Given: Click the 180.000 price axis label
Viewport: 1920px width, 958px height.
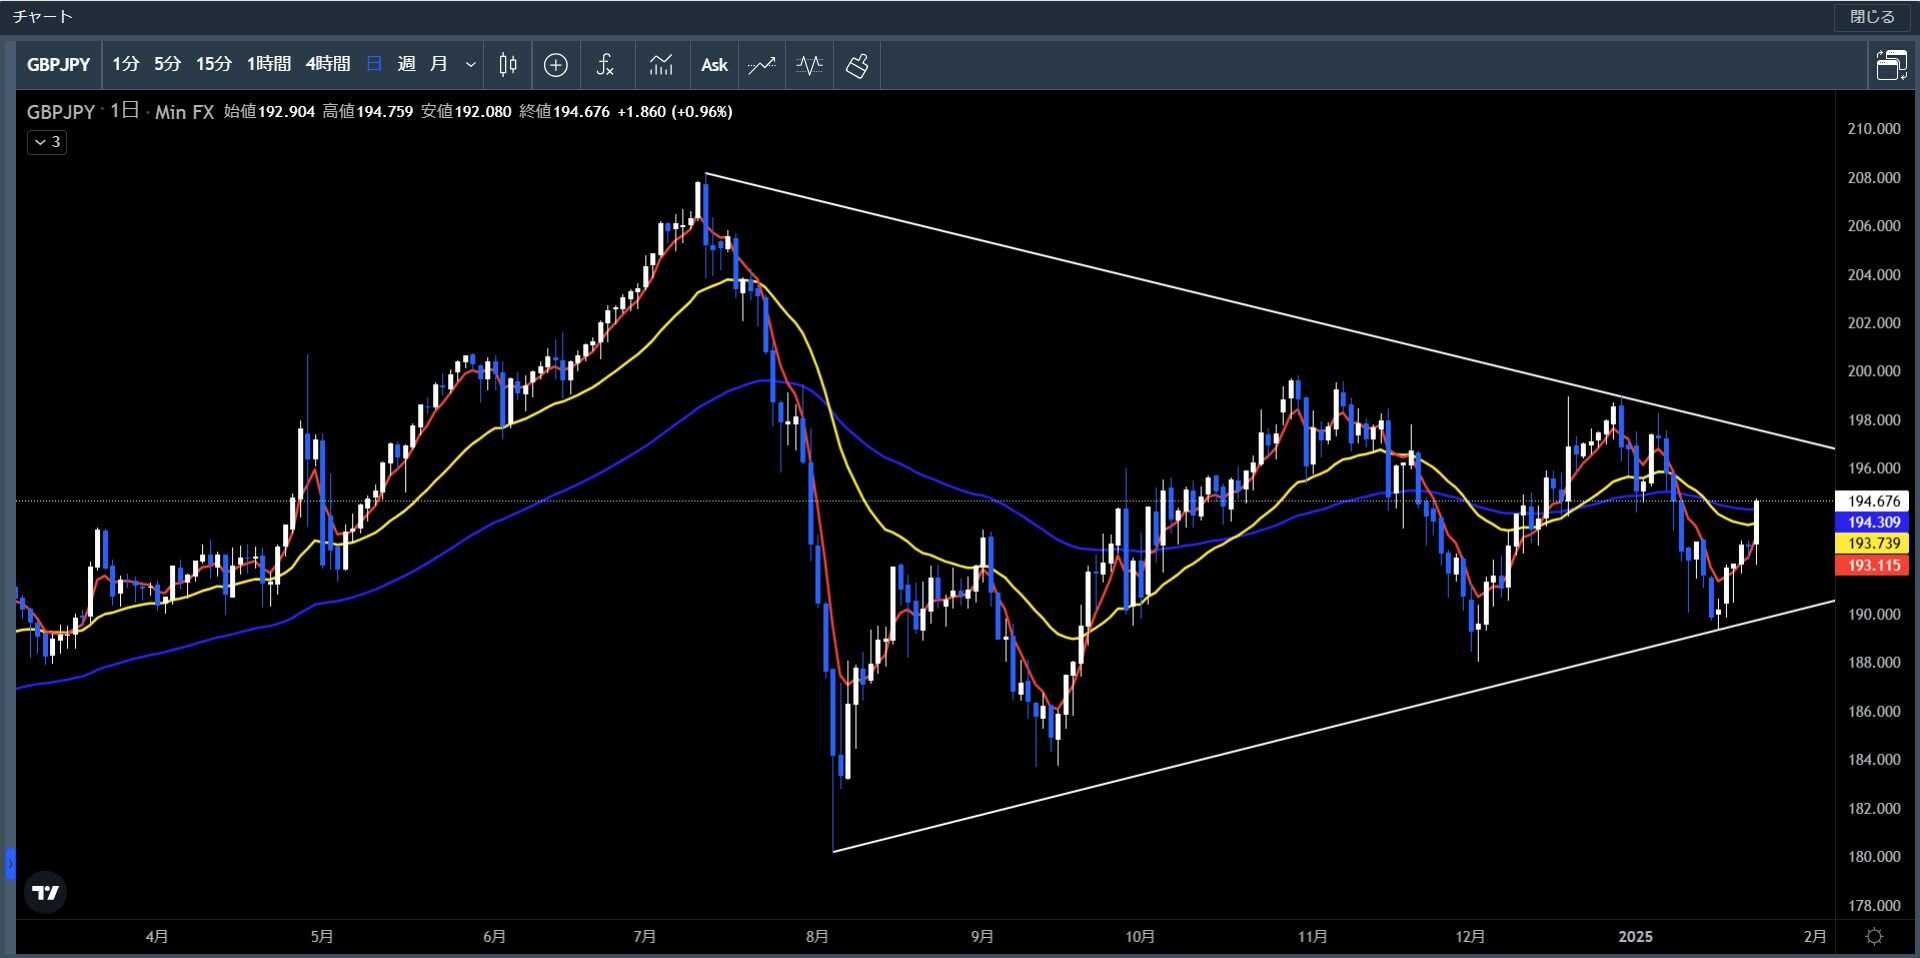Looking at the screenshot, I should (x=1874, y=857).
